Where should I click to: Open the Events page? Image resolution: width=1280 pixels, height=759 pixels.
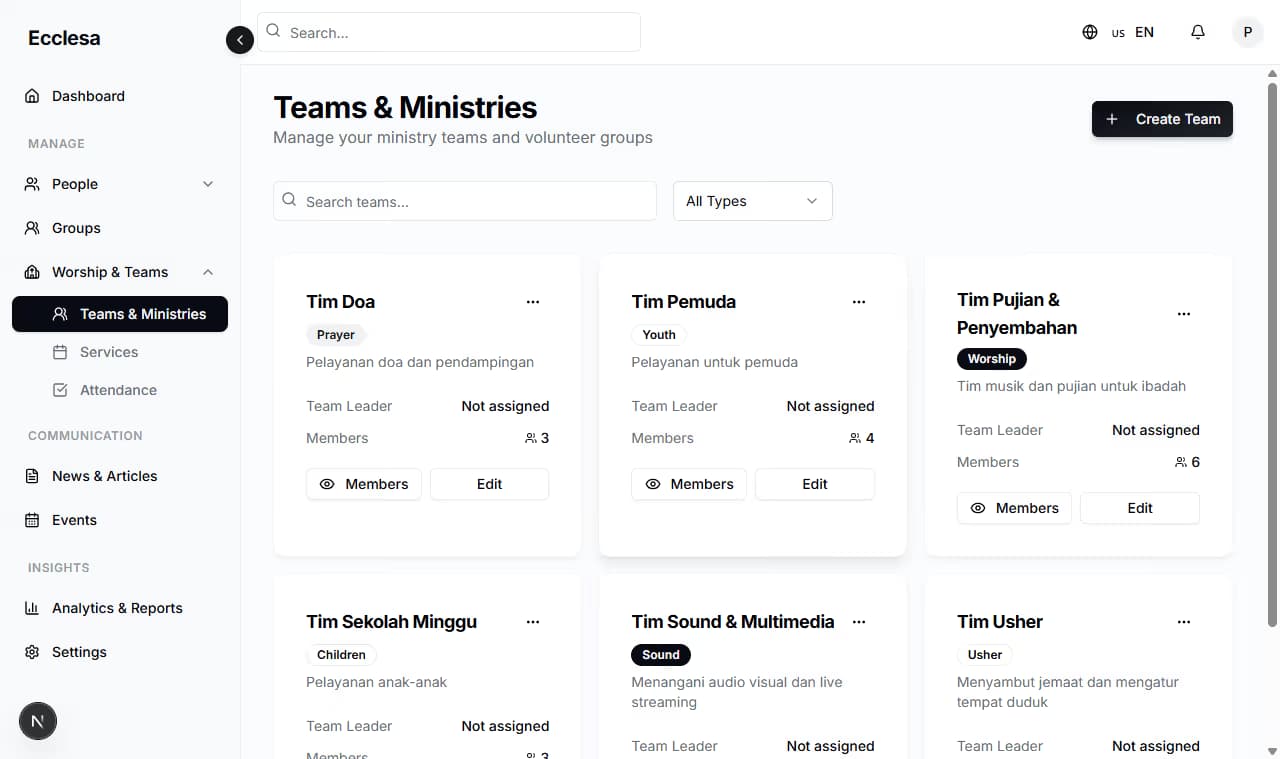(x=120, y=520)
